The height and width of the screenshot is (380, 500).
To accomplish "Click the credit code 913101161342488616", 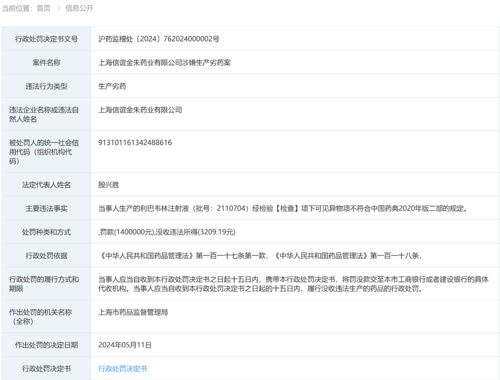I will pyautogui.click(x=135, y=142).
